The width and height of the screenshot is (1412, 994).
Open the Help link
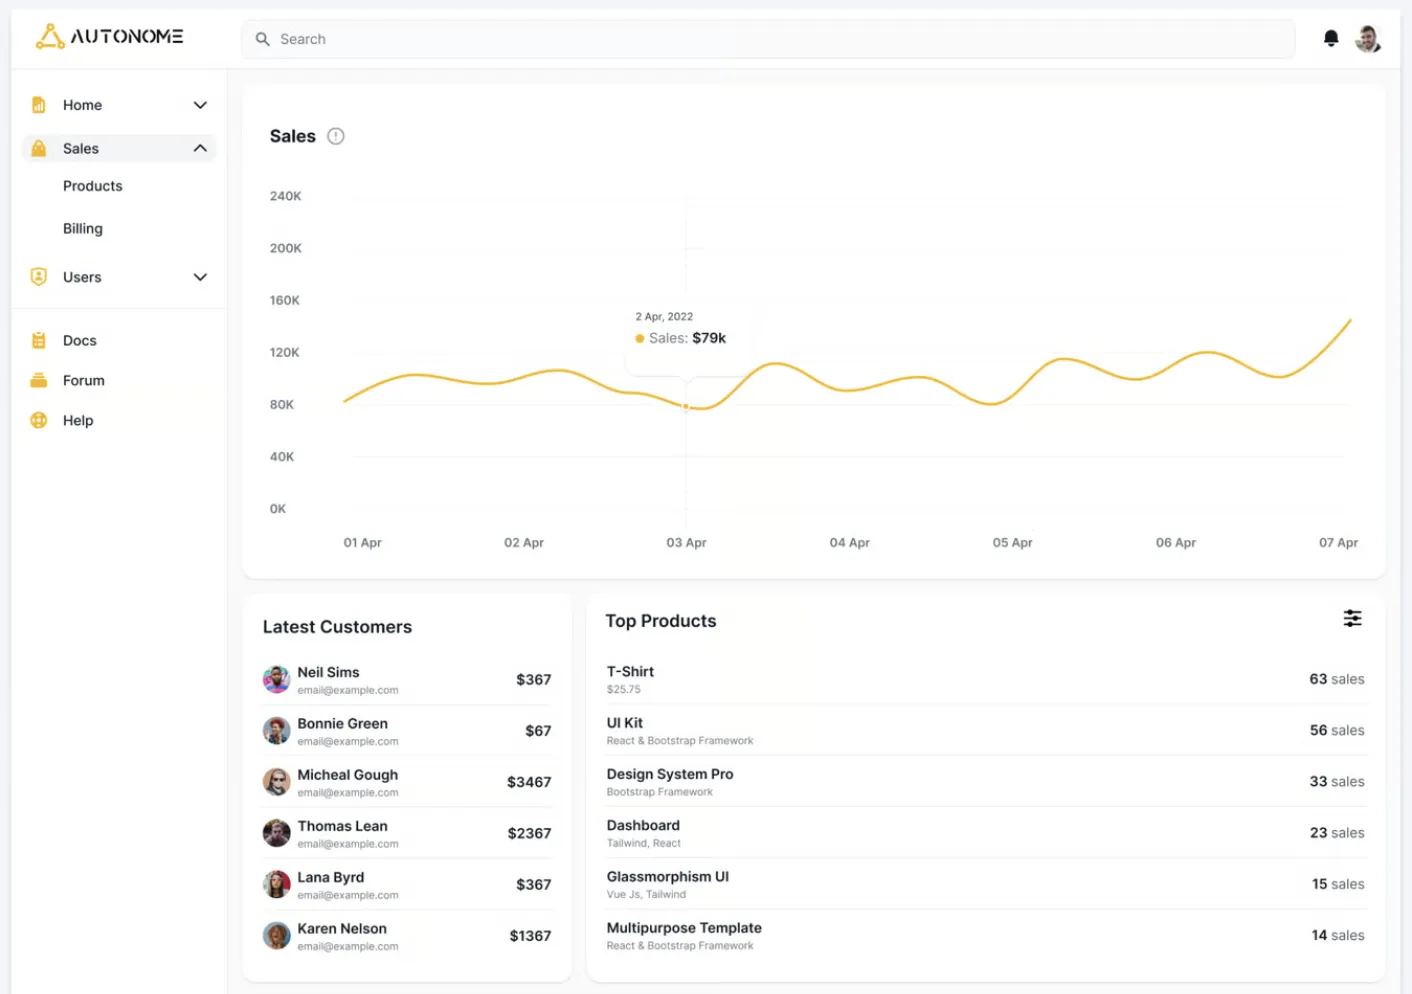[x=78, y=420]
